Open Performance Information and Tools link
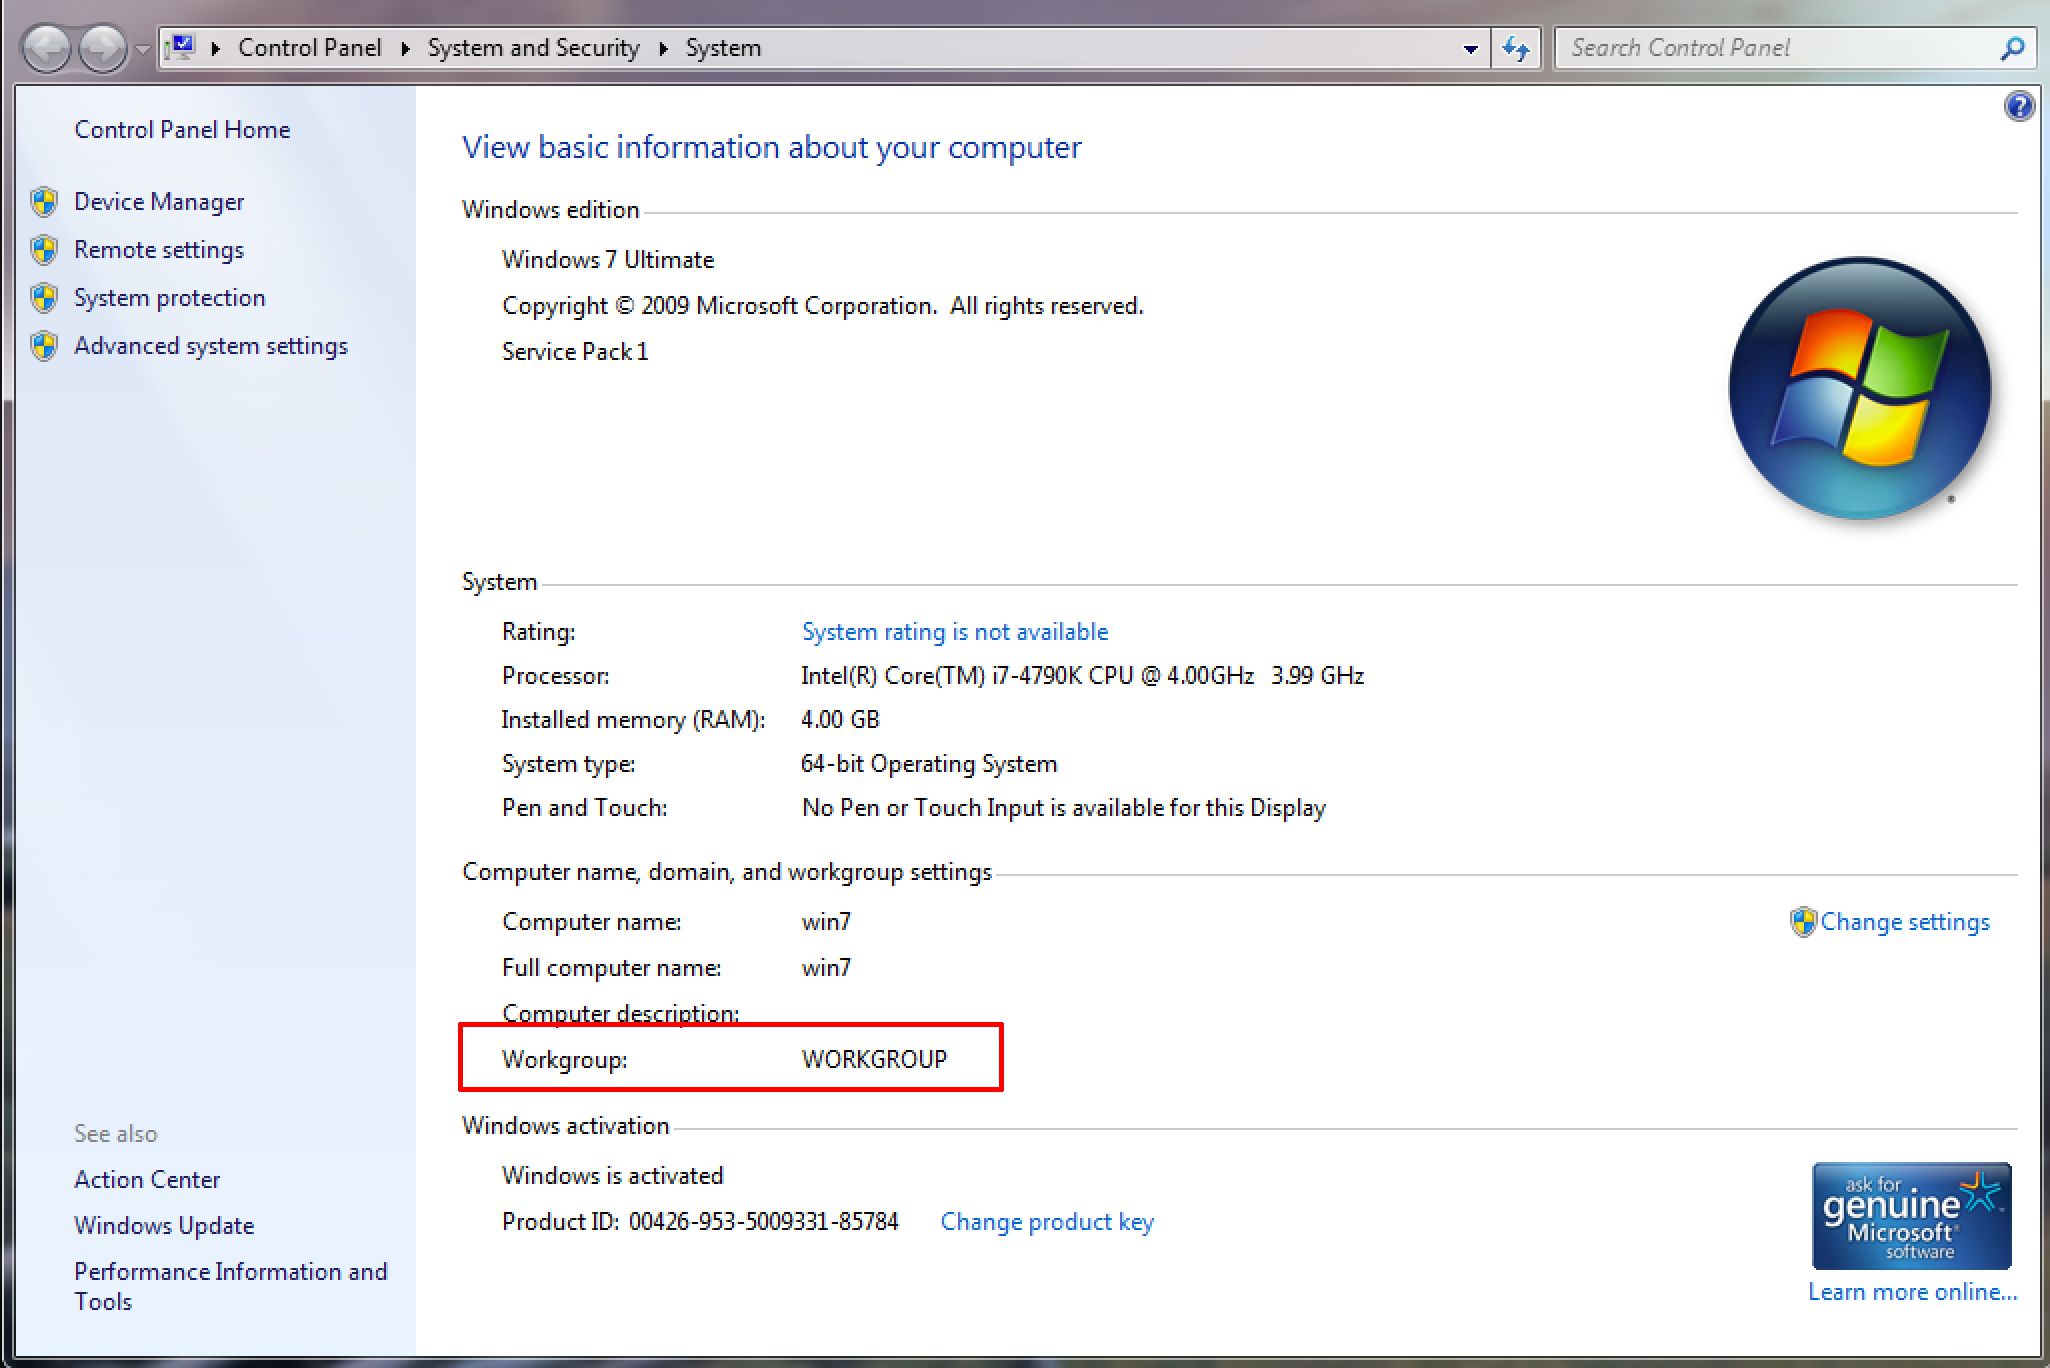The width and height of the screenshot is (2050, 1368). click(230, 1287)
